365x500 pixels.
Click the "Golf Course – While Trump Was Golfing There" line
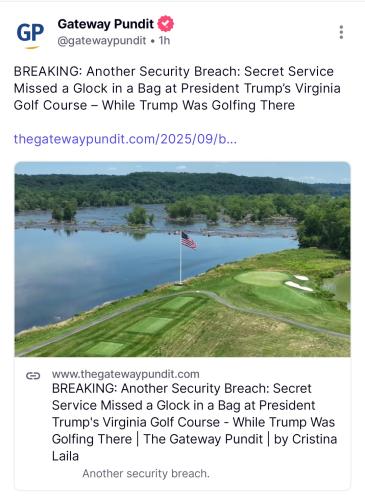(x=154, y=105)
